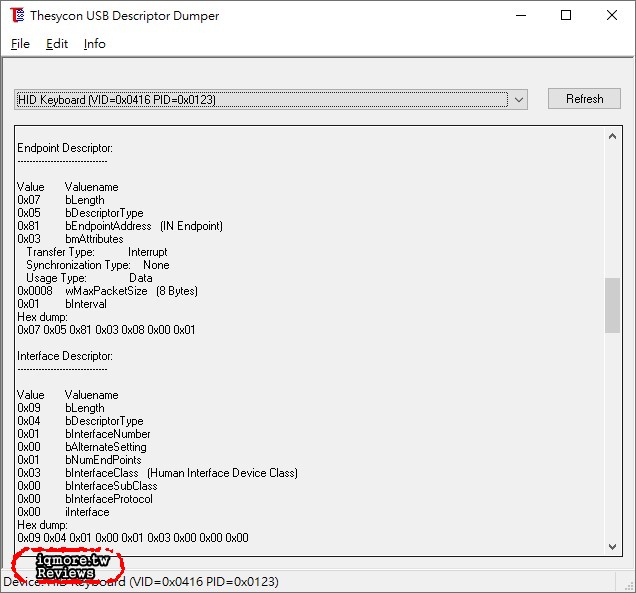Click 'bInterfaceClass (Human Interface Device Class)' line

158,473
